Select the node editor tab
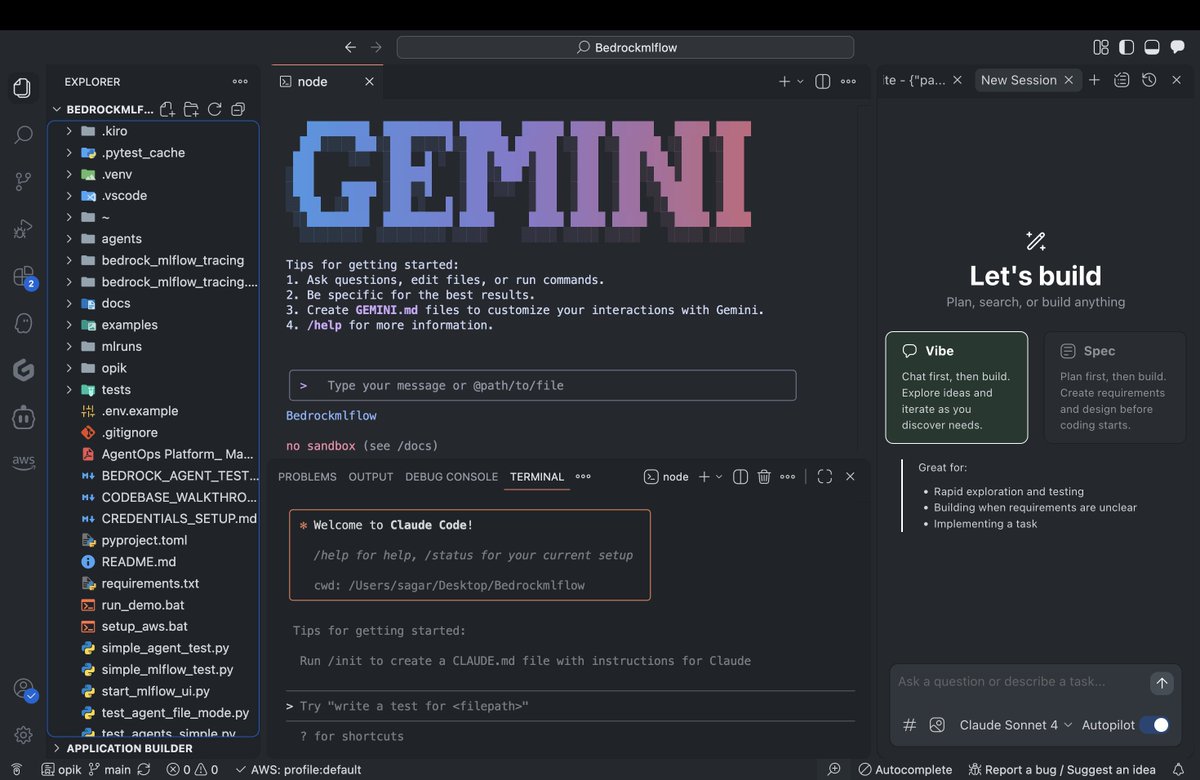The height and width of the screenshot is (780, 1200). pos(325,82)
